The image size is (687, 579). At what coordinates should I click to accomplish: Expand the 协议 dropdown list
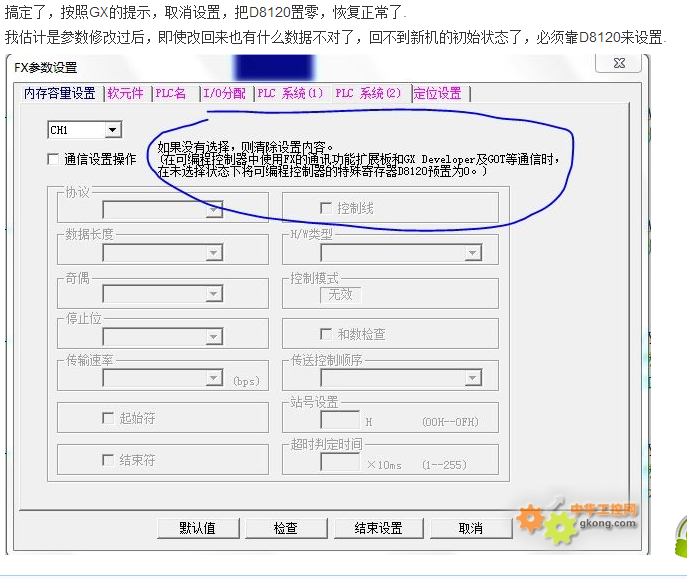point(214,210)
